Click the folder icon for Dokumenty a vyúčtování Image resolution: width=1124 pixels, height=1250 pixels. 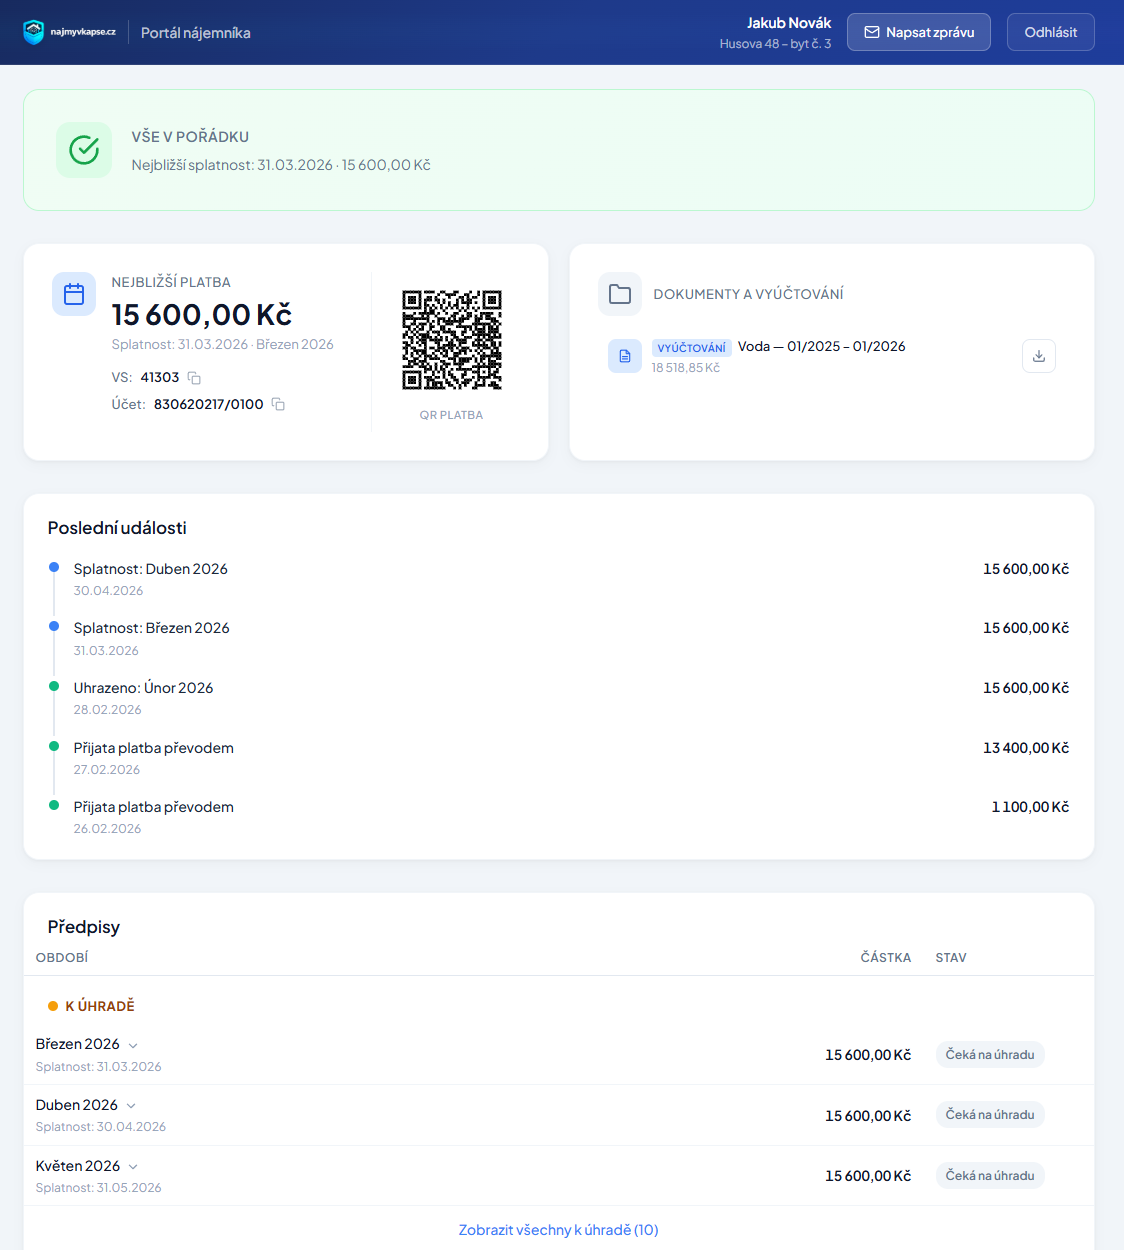pos(620,294)
